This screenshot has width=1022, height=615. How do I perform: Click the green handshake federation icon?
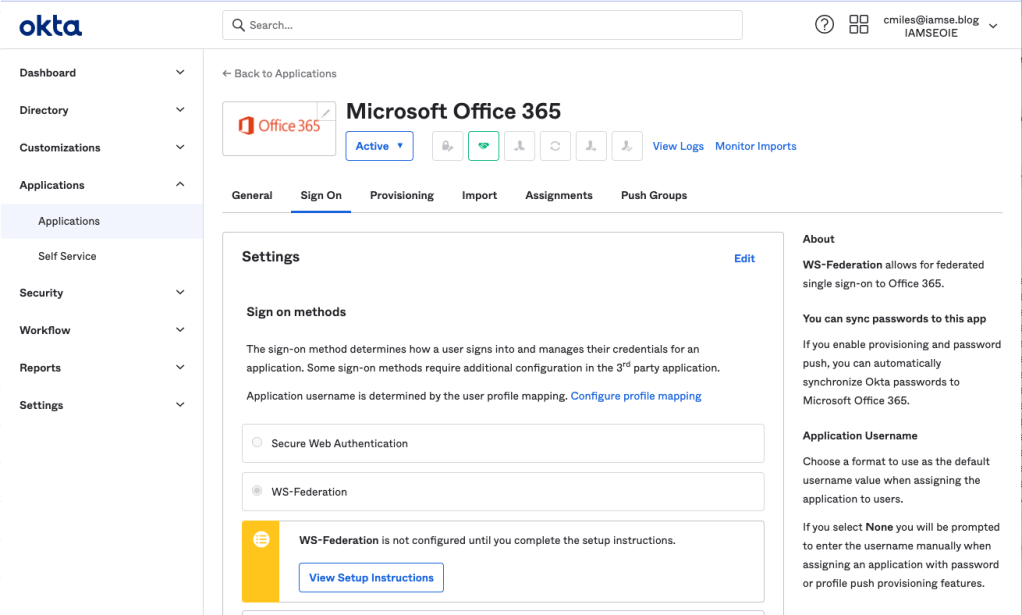[x=483, y=146]
